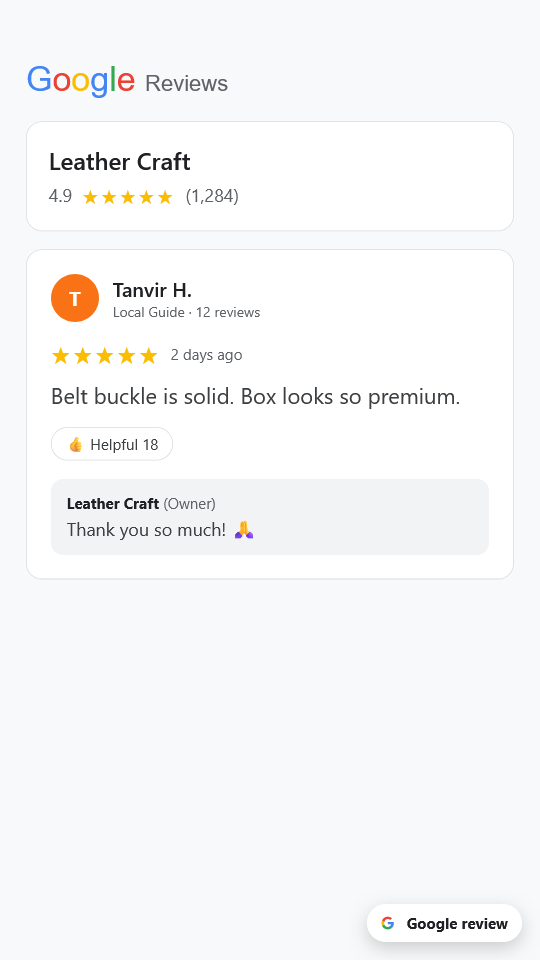
Task: Click the Leather Craft business title
Action: (x=120, y=162)
